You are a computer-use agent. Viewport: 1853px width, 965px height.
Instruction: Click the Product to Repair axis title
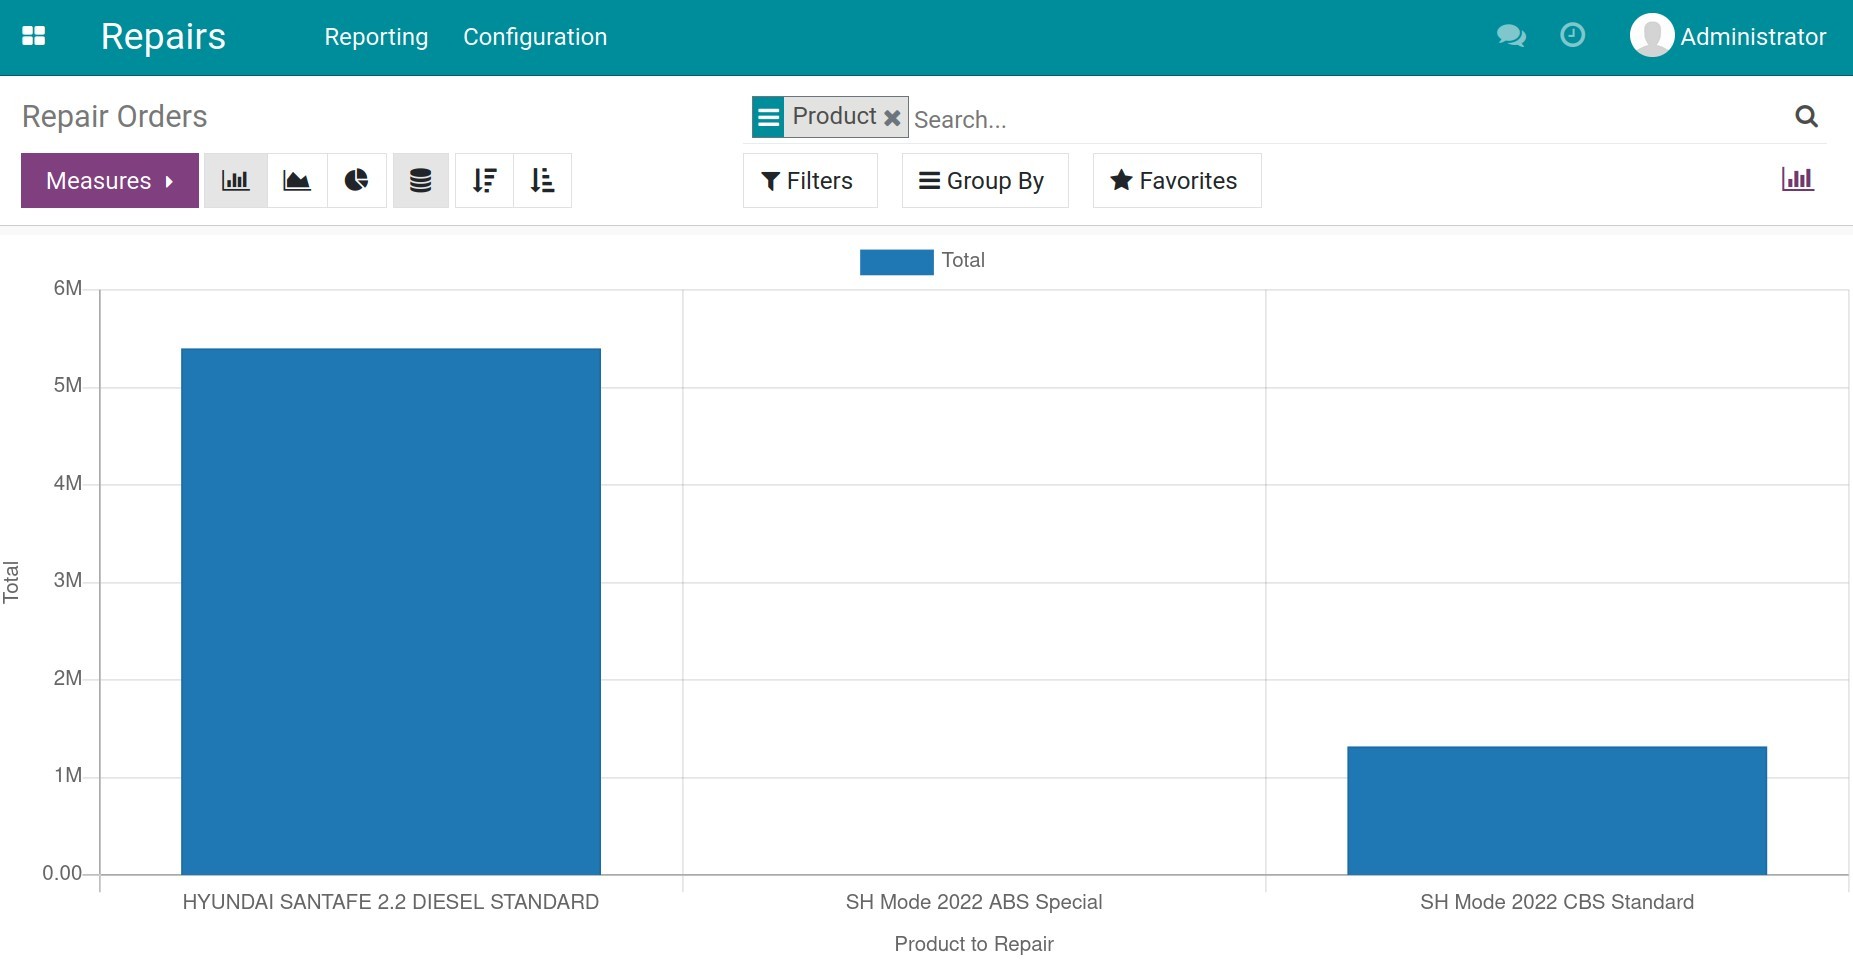974,944
